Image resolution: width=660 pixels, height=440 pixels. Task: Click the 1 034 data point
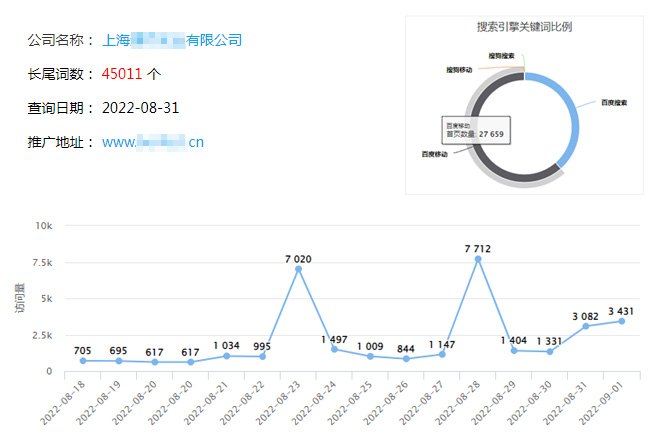pyautogui.click(x=227, y=356)
